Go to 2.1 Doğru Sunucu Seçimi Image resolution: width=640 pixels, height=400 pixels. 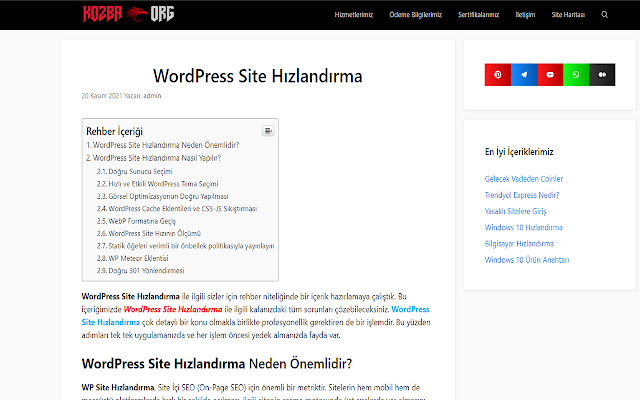tap(134, 171)
